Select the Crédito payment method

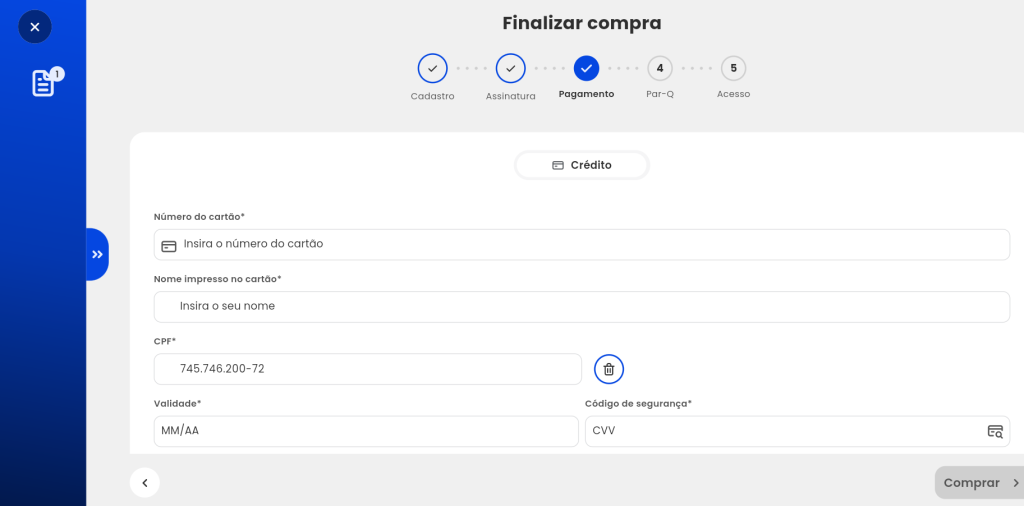tap(582, 165)
